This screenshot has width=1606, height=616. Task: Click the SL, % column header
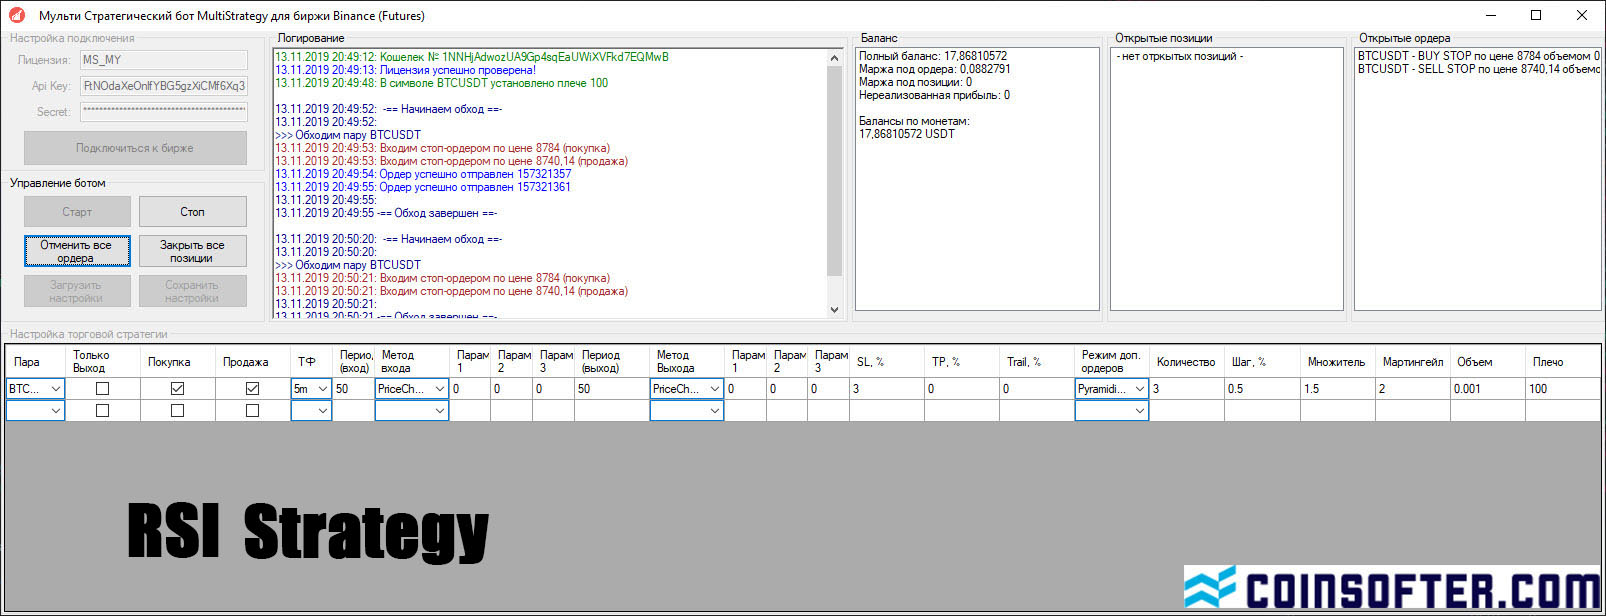pos(887,362)
